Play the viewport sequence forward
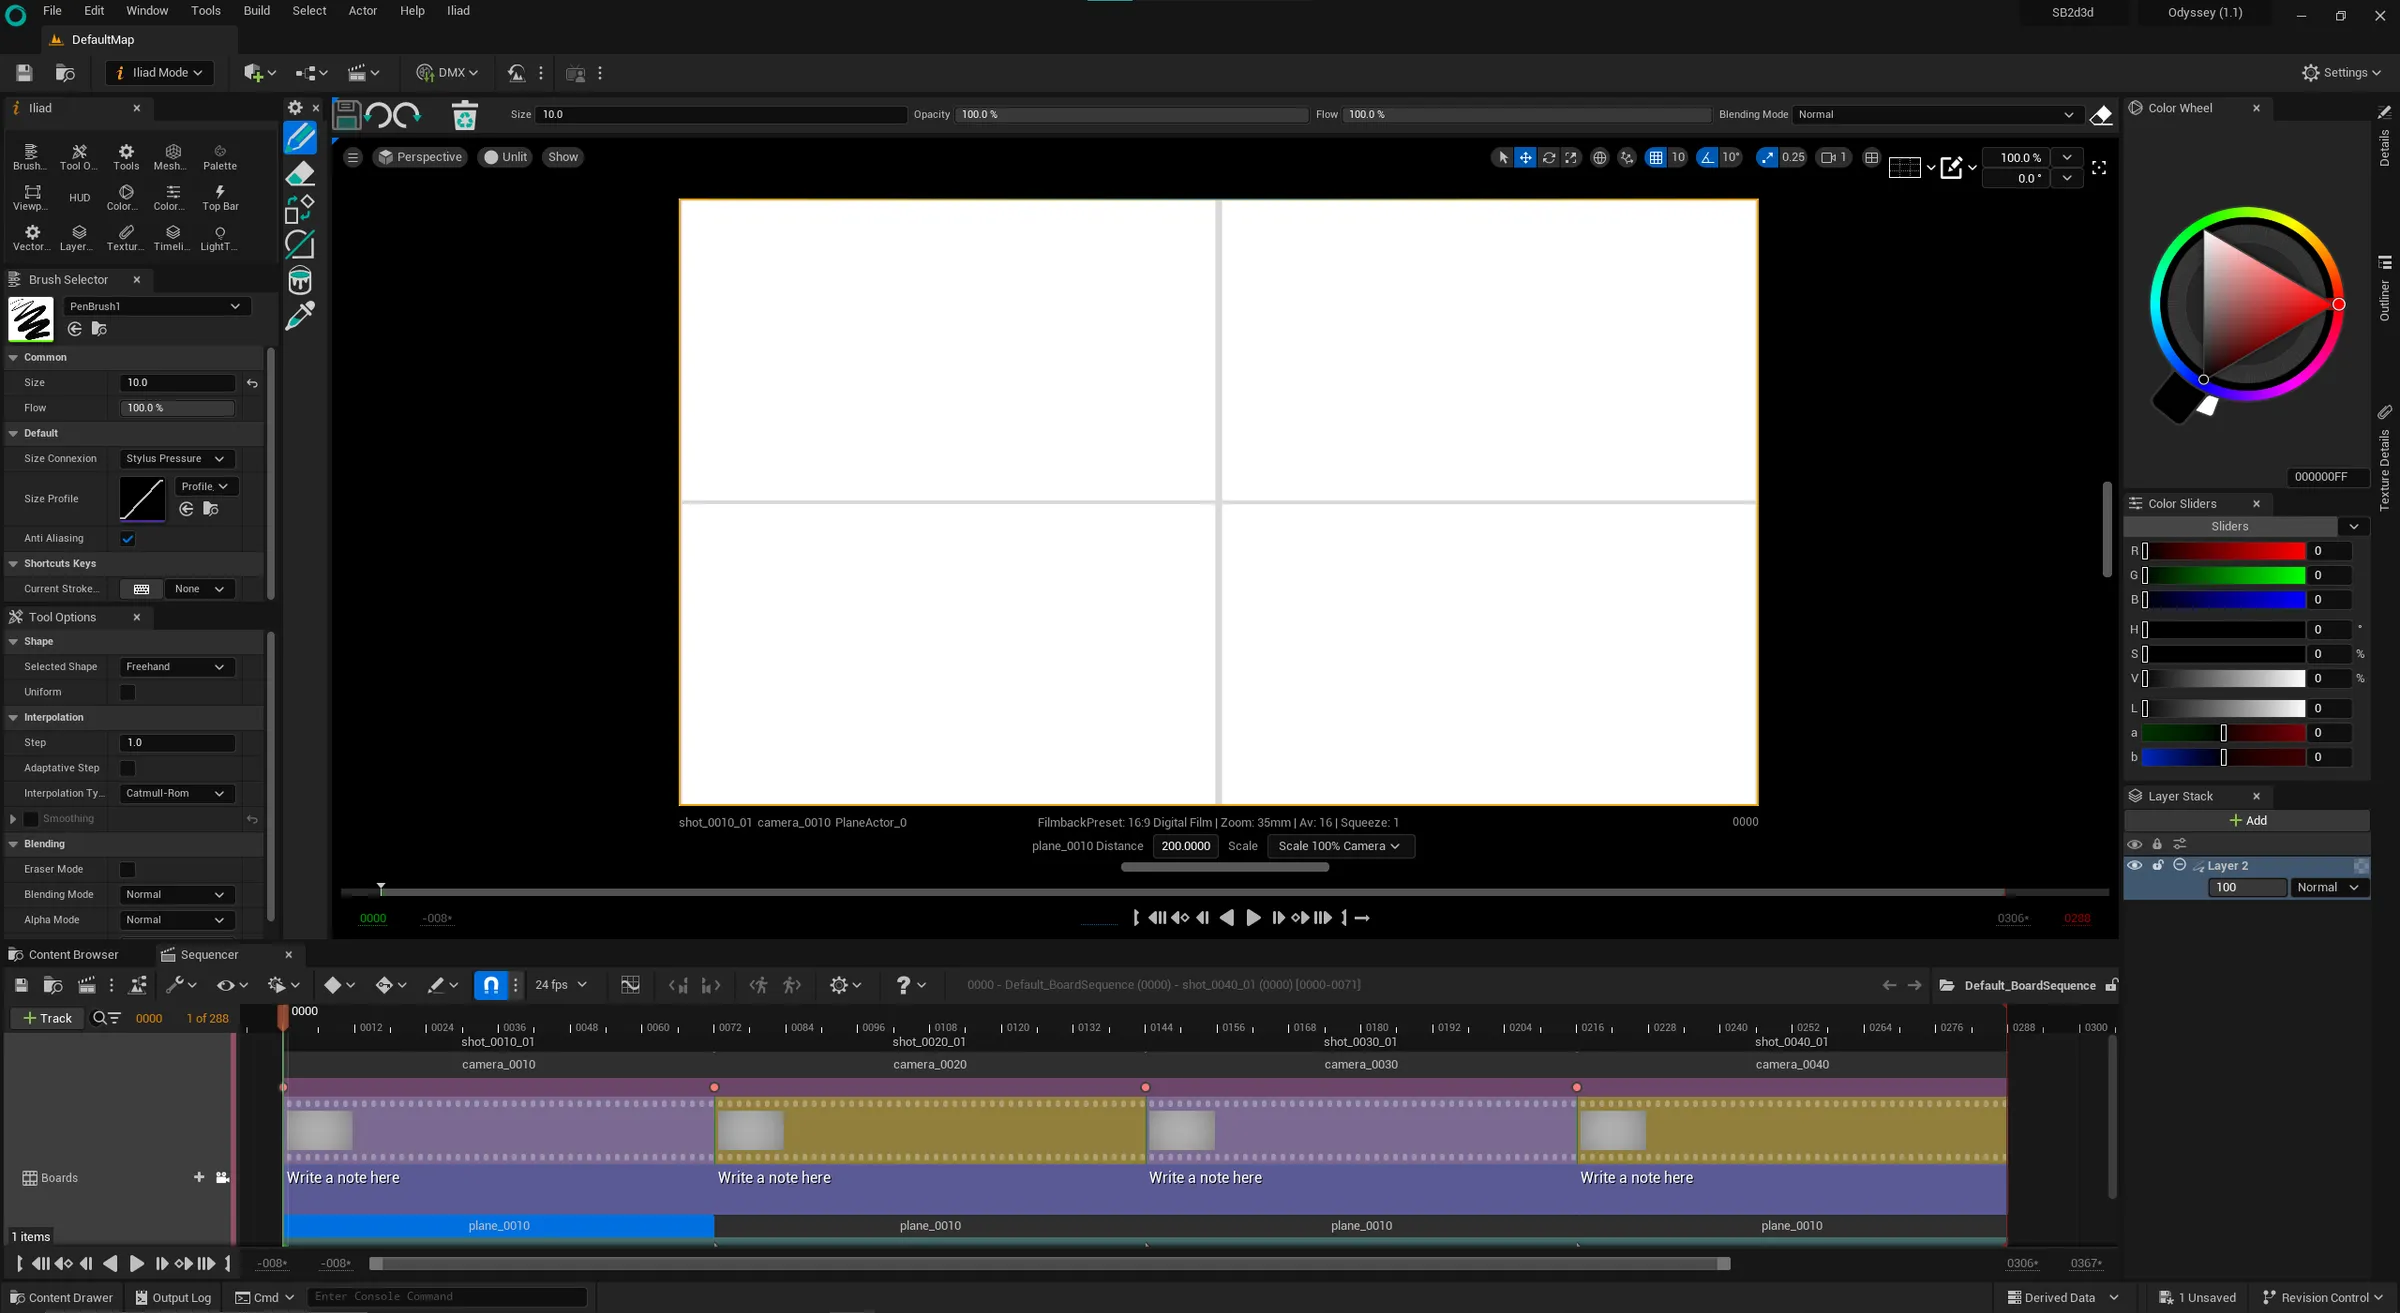 click(x=1253, y=918)
